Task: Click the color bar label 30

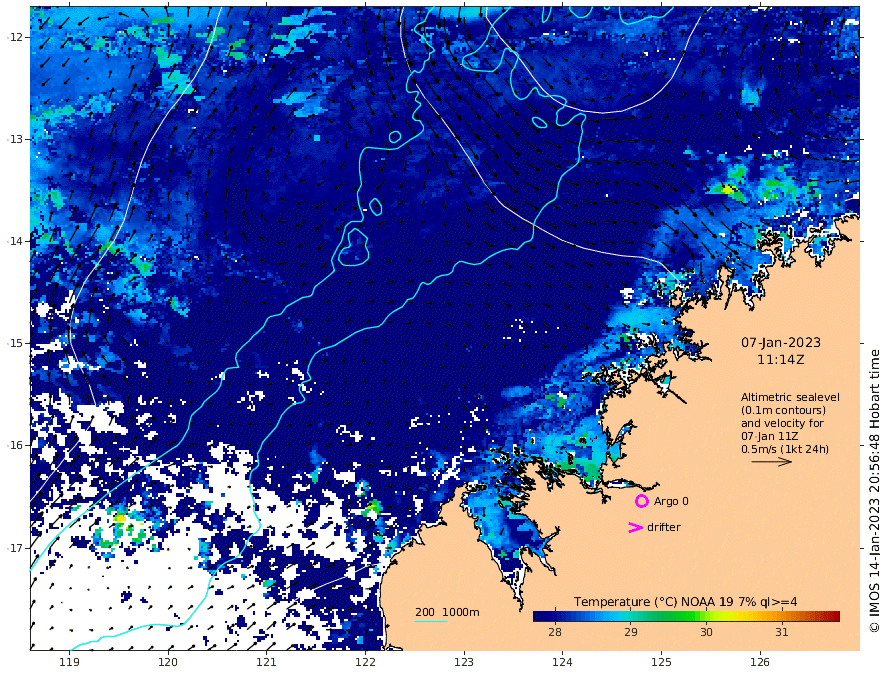Action: point(706,632)
